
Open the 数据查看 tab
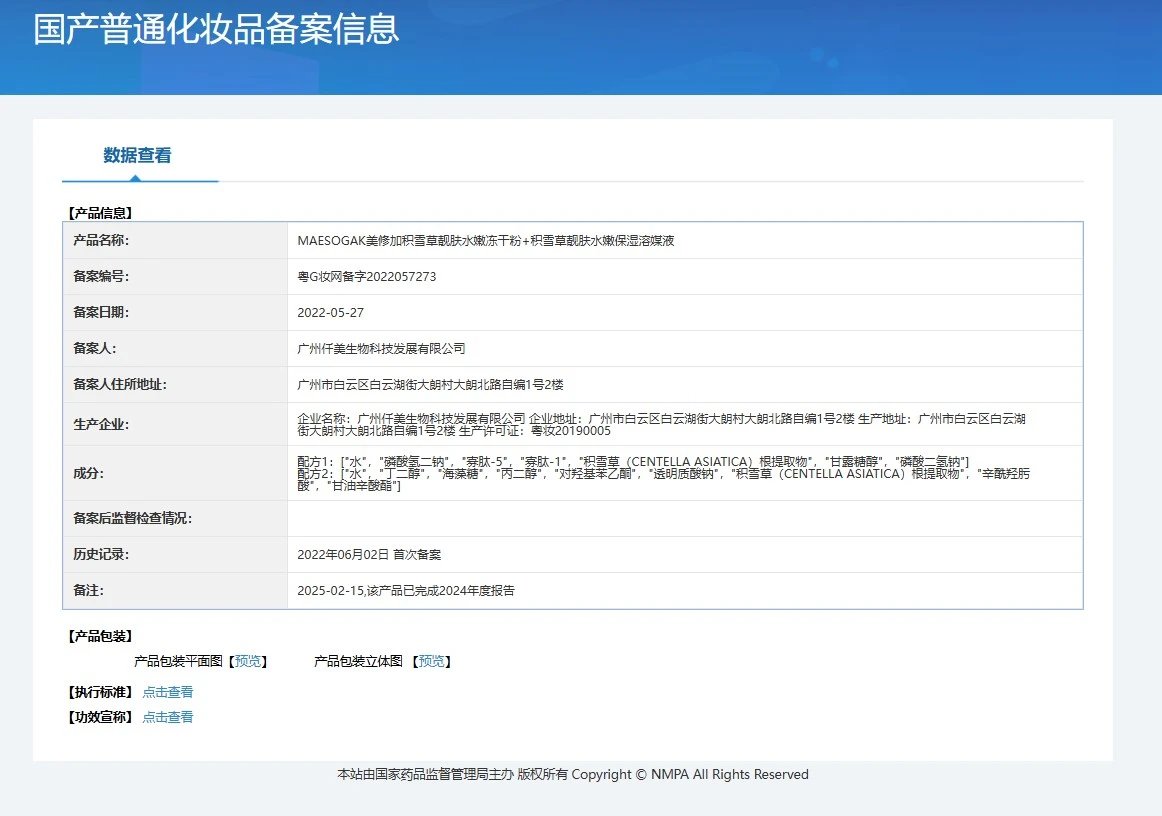[137, 156]
